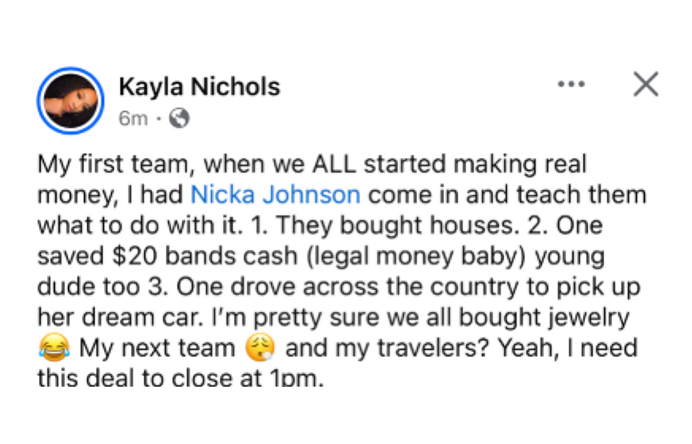The height and width of the screenshot is (444, 692).
Task: Click the laughing-crying emoji in the post
Action: coord(51,351)
